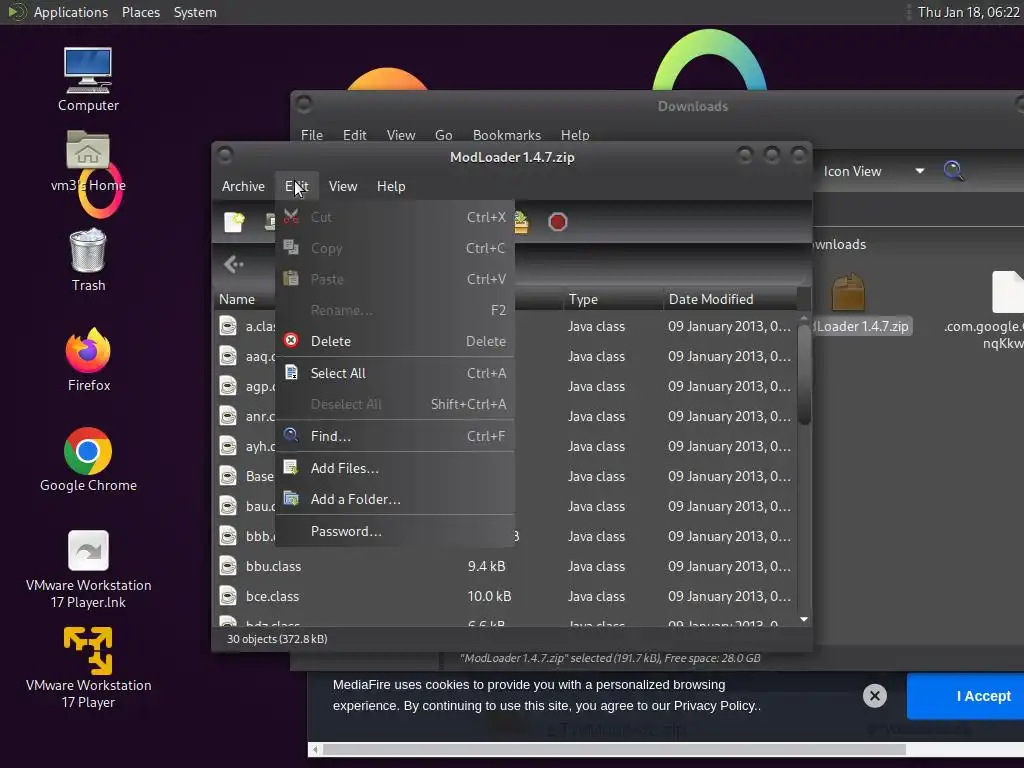Select the bbu.class row
Image resolution: width=1024 pixels, height=768 pixels.
(x=506, y=566)
